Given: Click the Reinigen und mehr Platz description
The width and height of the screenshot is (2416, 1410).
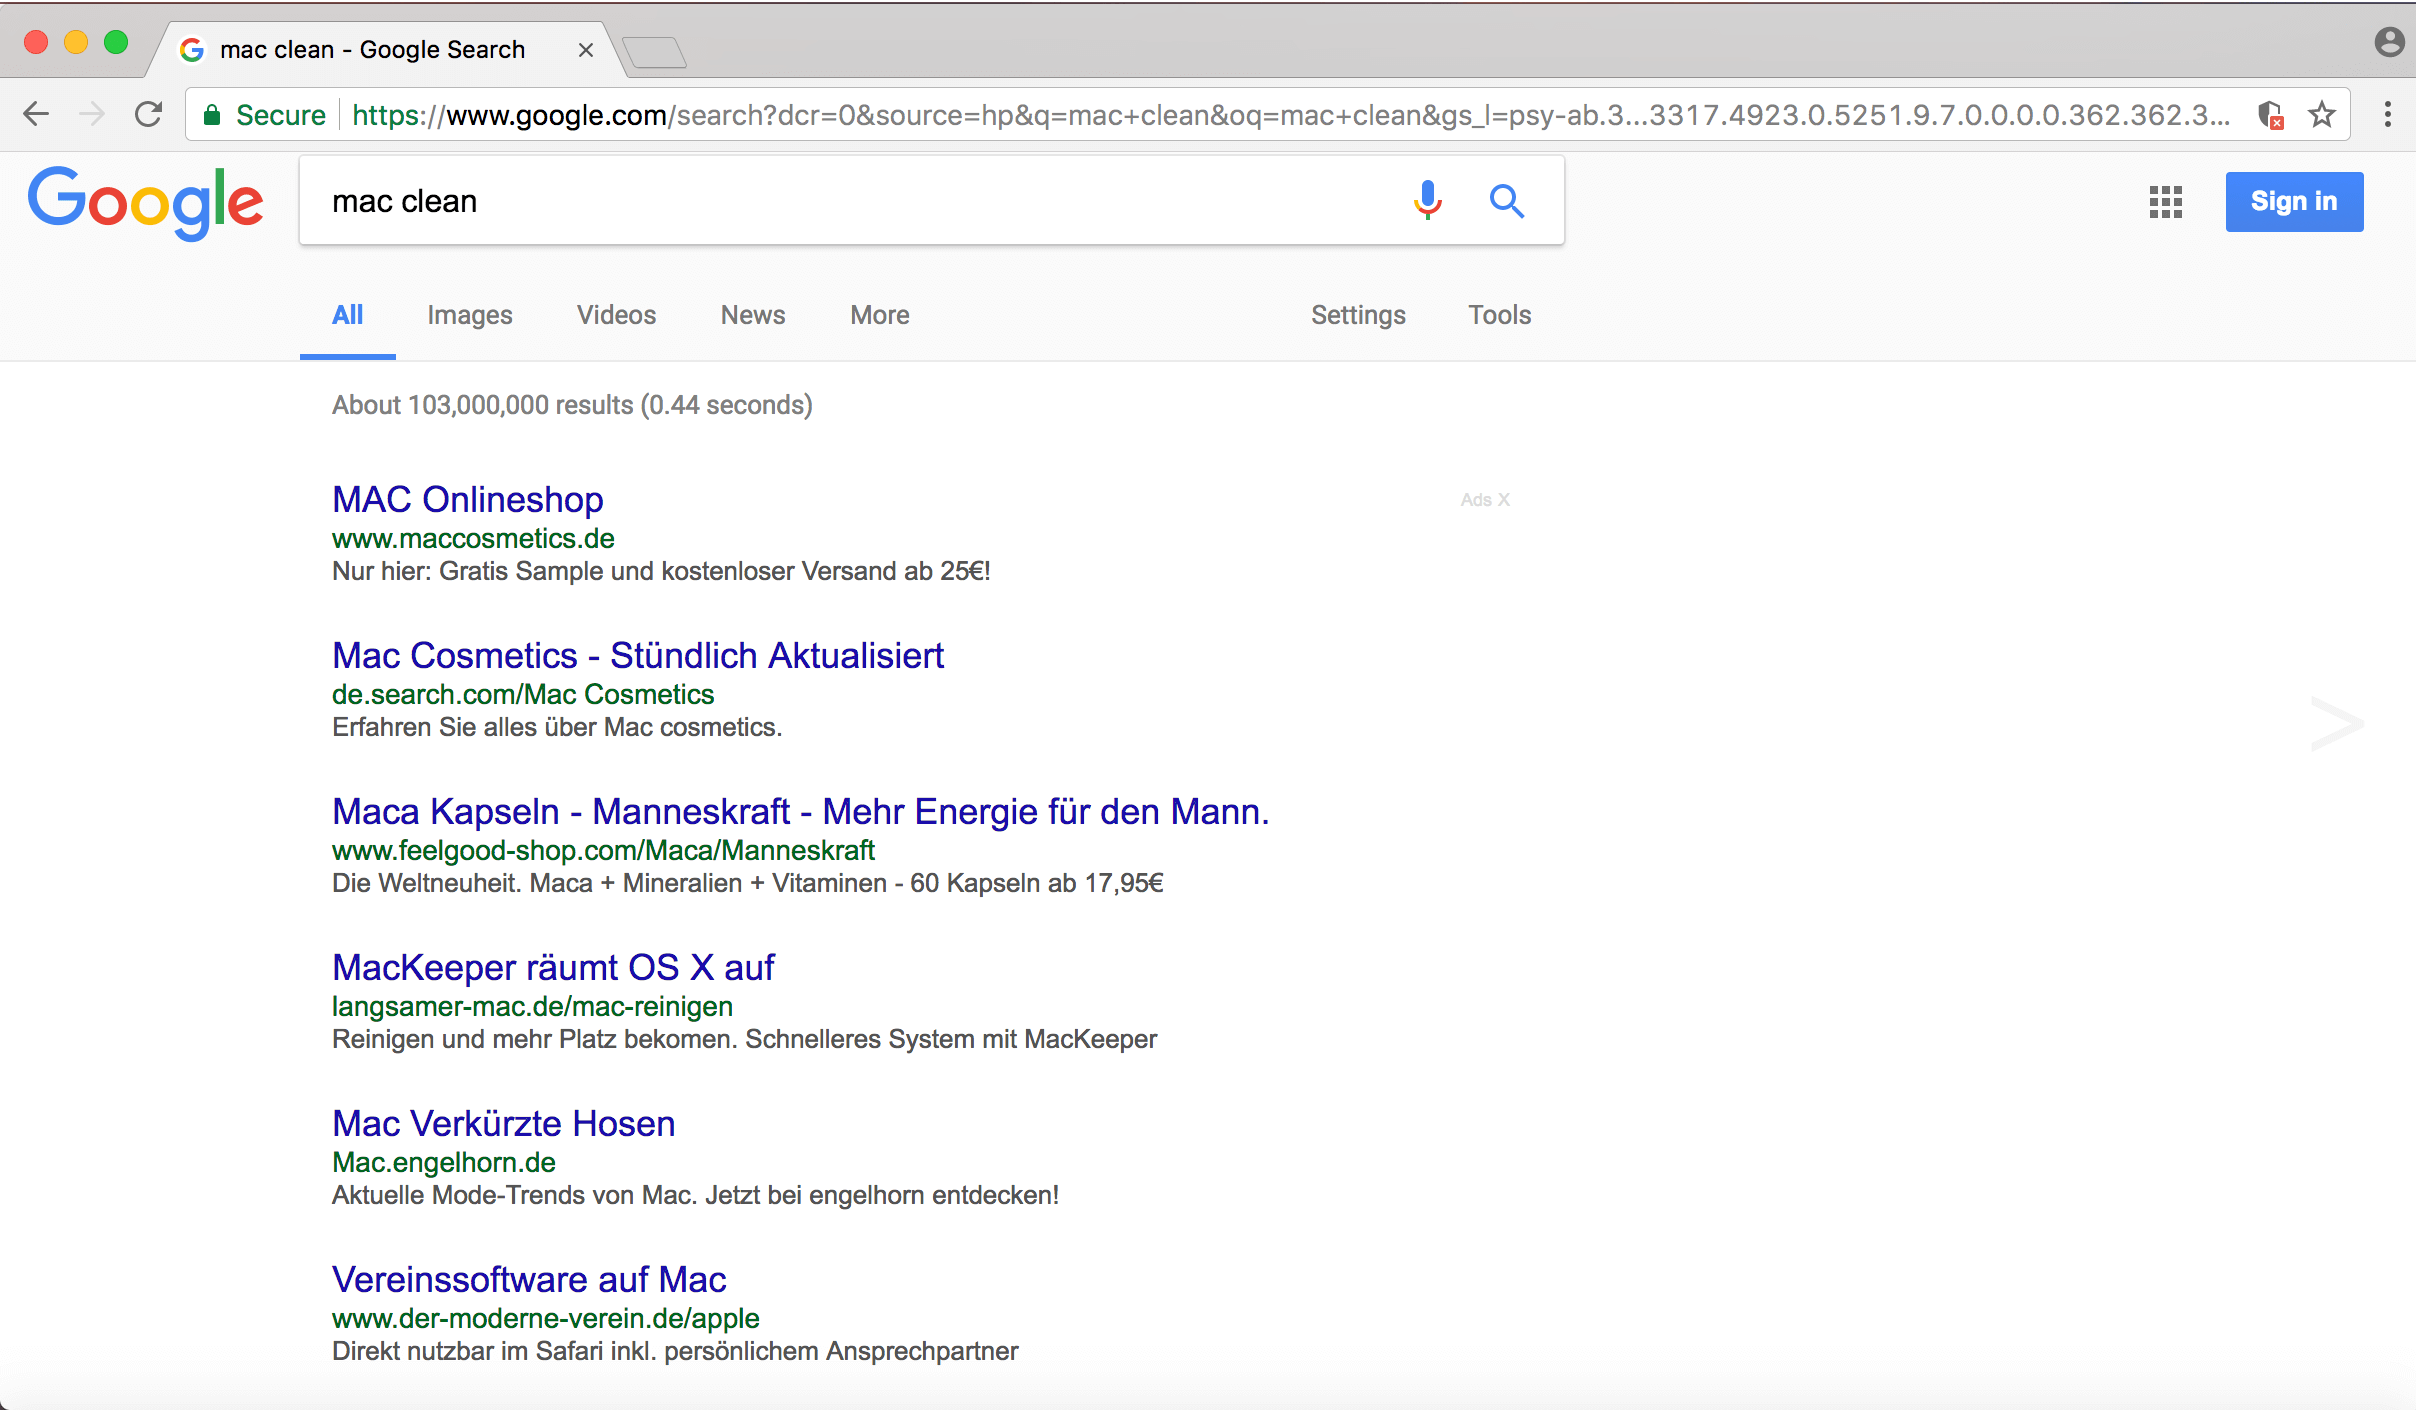Looking at the screenshot, I should (x=744, y=1039).
